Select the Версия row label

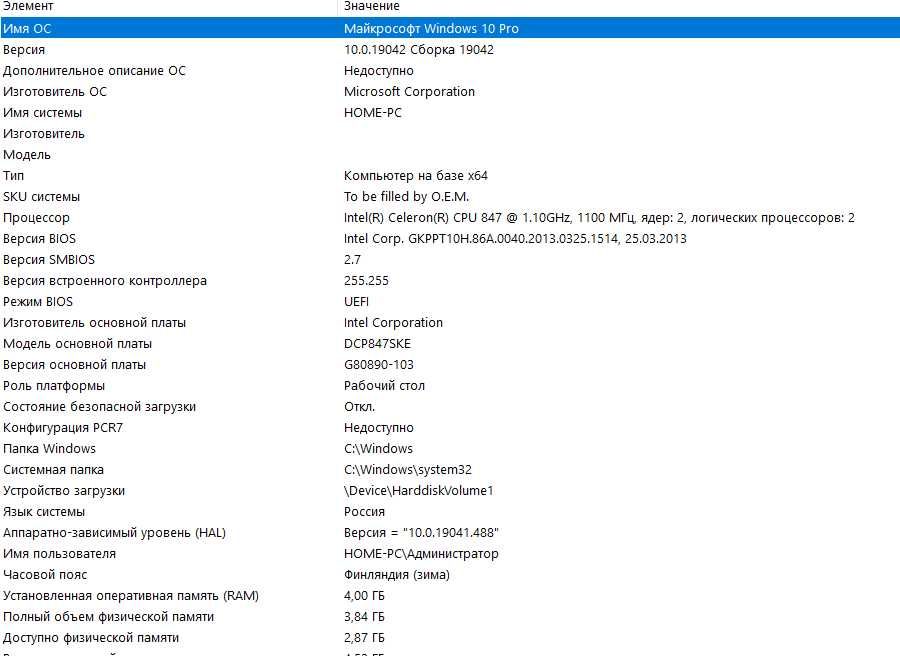[24, 50]
